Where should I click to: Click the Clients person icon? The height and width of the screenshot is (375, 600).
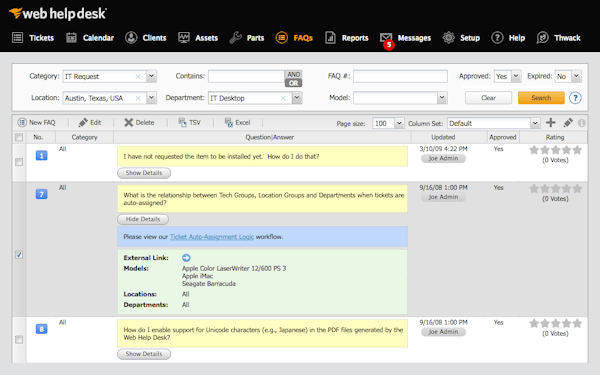[x=131, y=38]
